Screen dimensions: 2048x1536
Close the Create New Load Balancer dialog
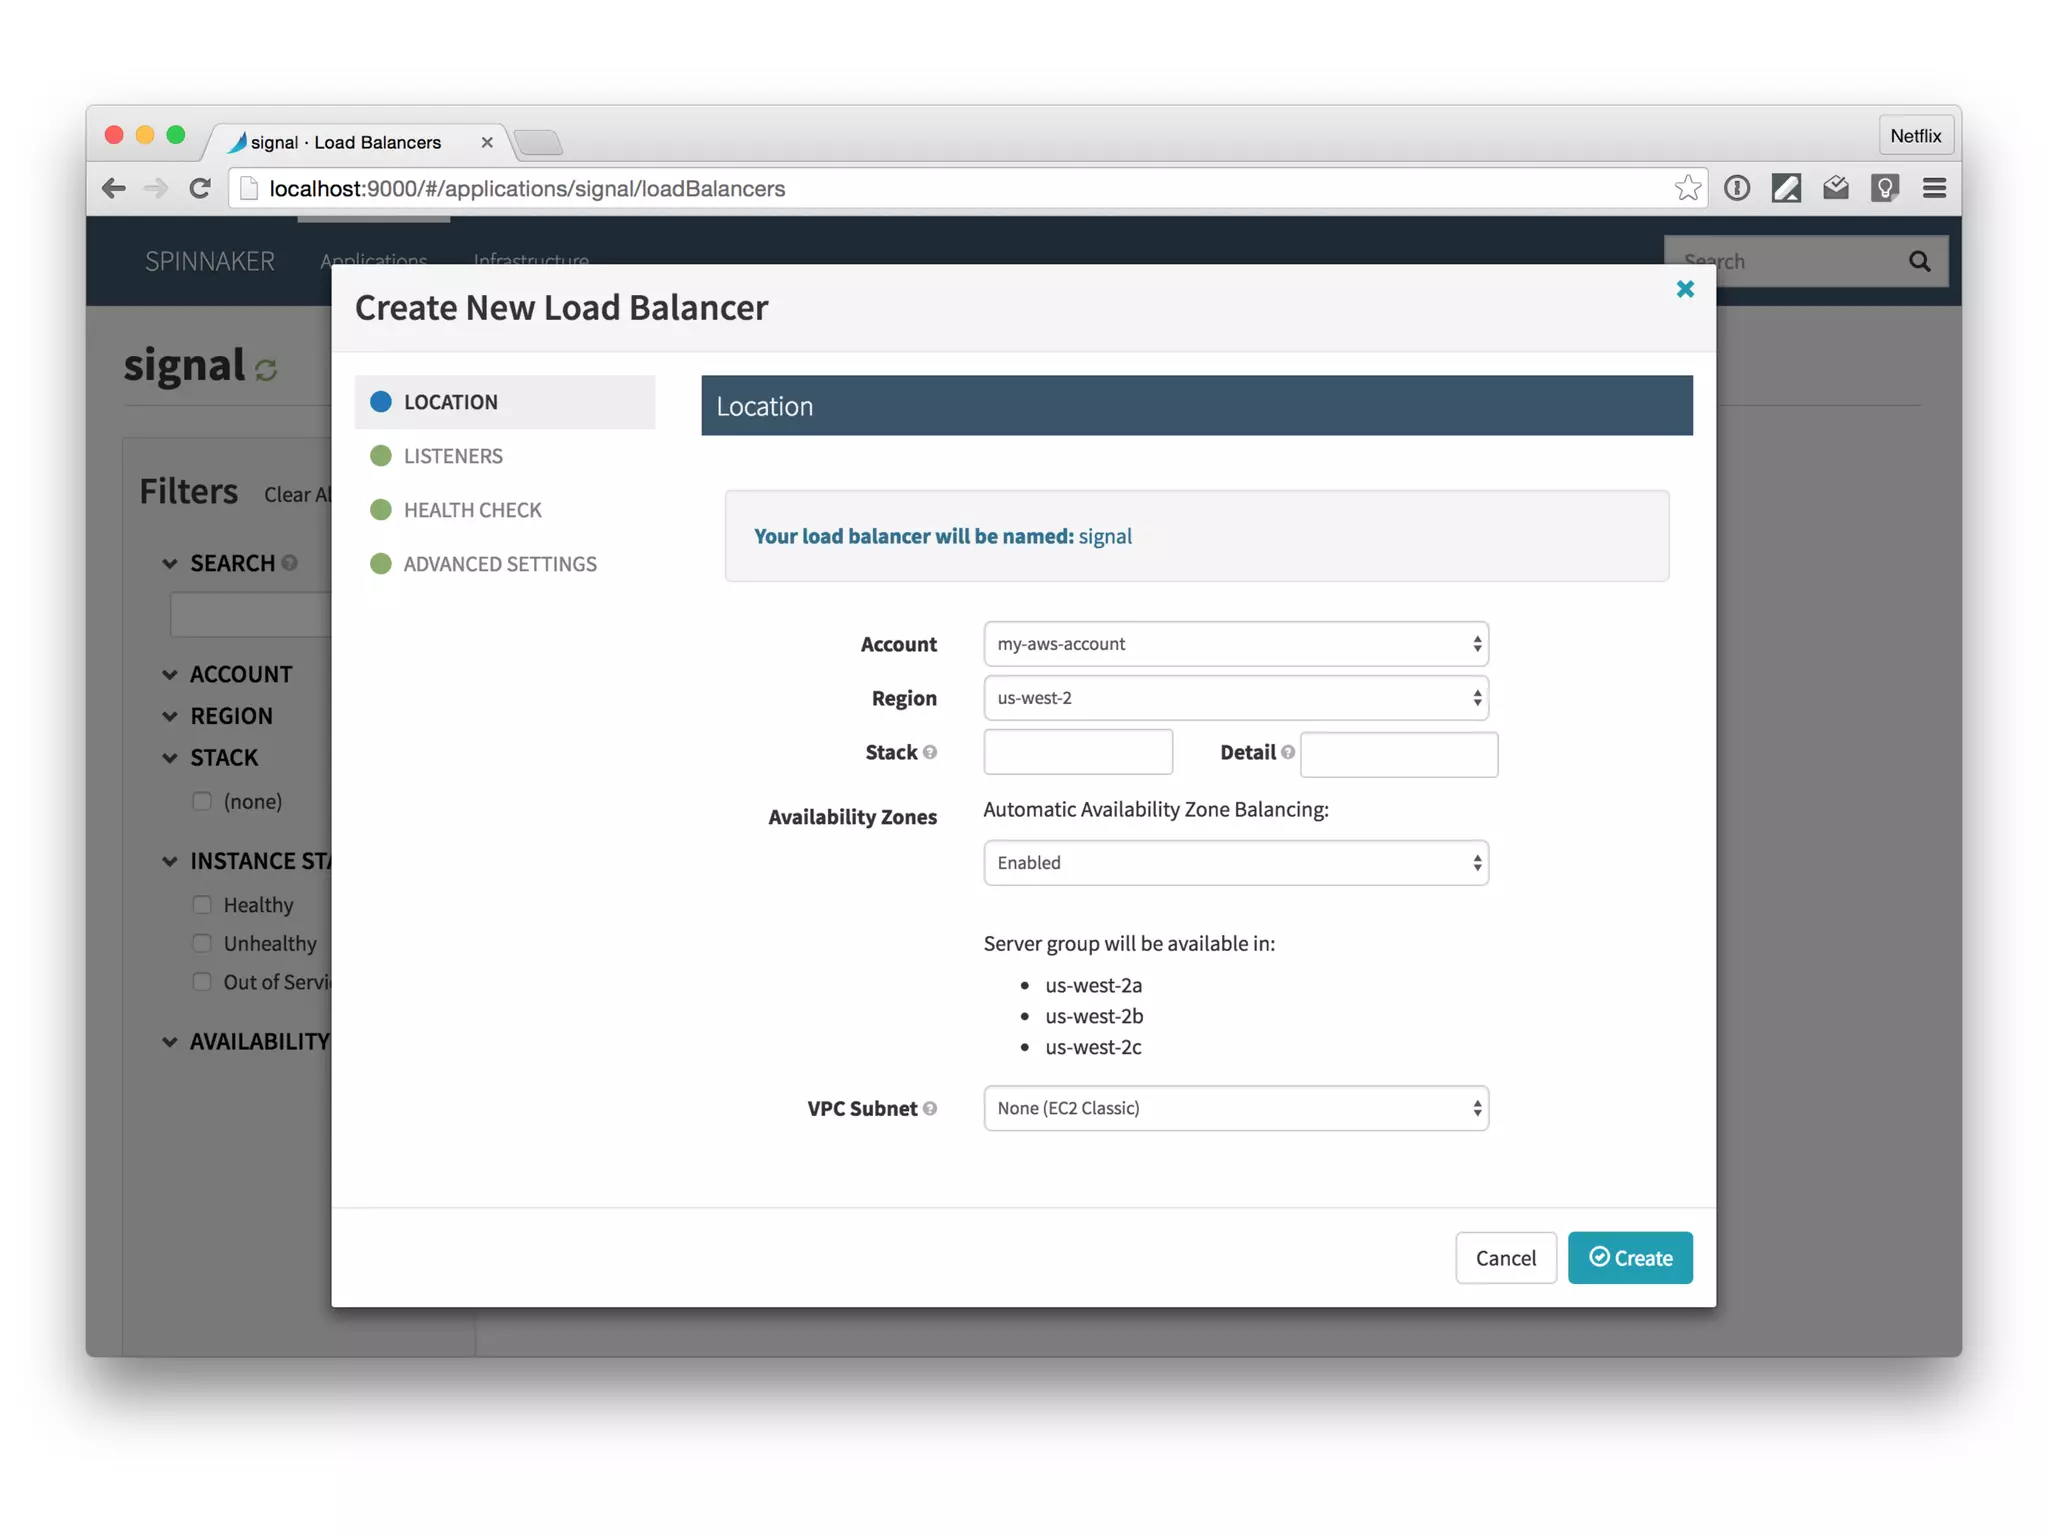click(1684, 289)
